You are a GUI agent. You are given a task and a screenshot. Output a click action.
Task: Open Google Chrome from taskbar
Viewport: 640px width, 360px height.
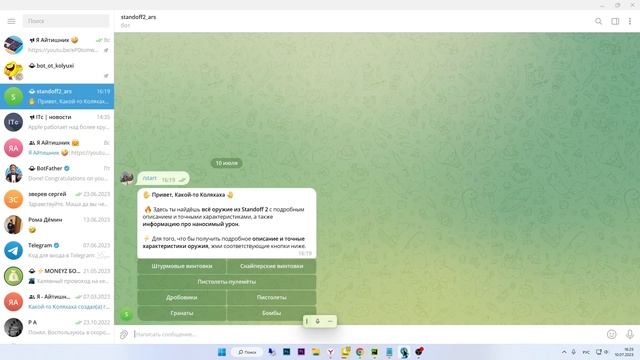360,352
